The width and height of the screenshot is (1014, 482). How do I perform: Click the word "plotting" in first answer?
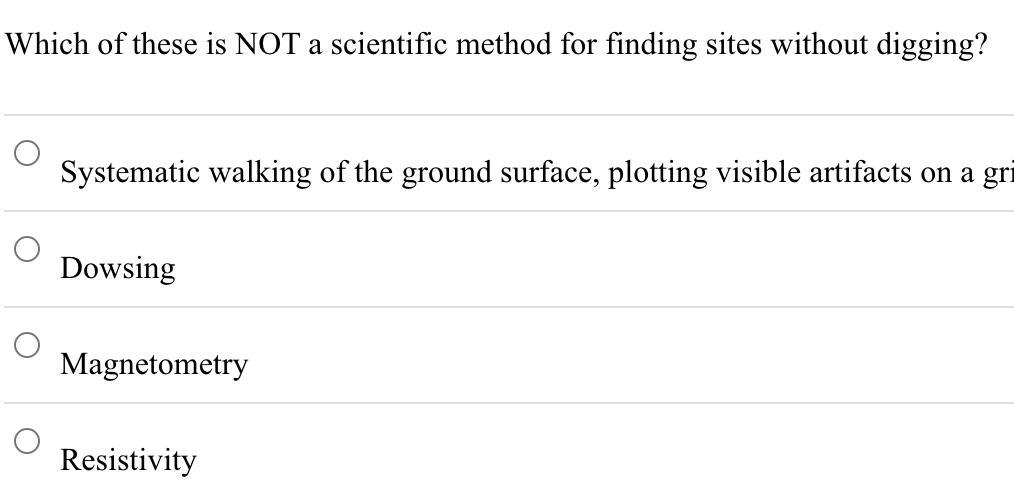(x=646, y=172)
